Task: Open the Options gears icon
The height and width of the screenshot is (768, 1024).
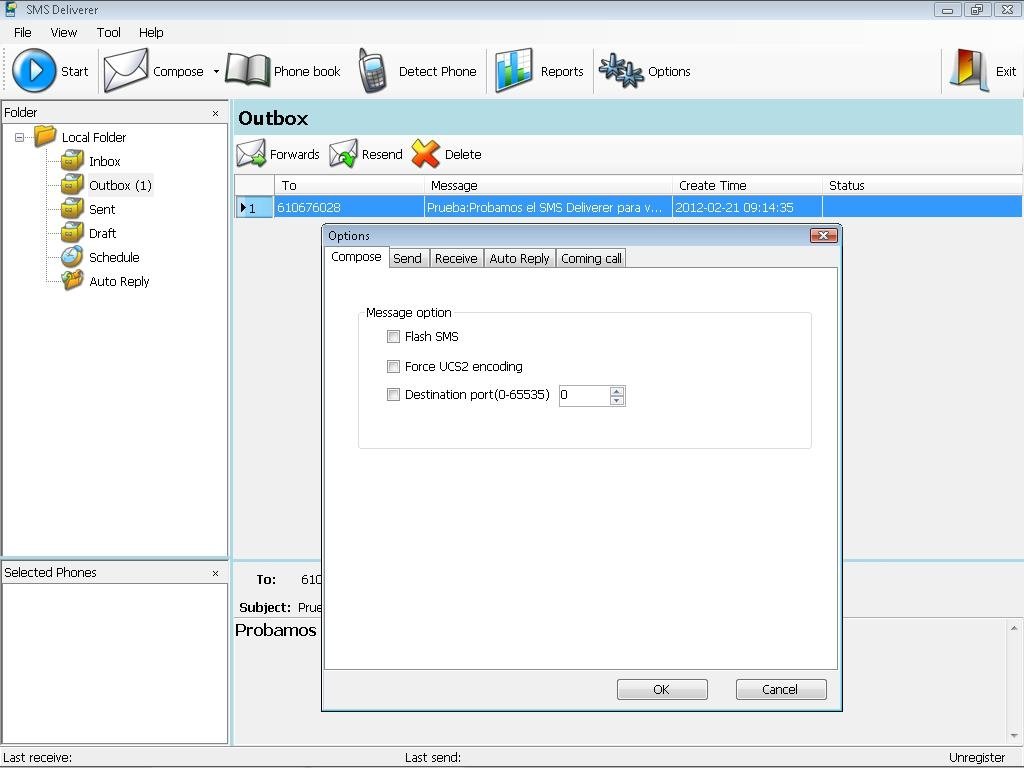Action: pos(621,71)
